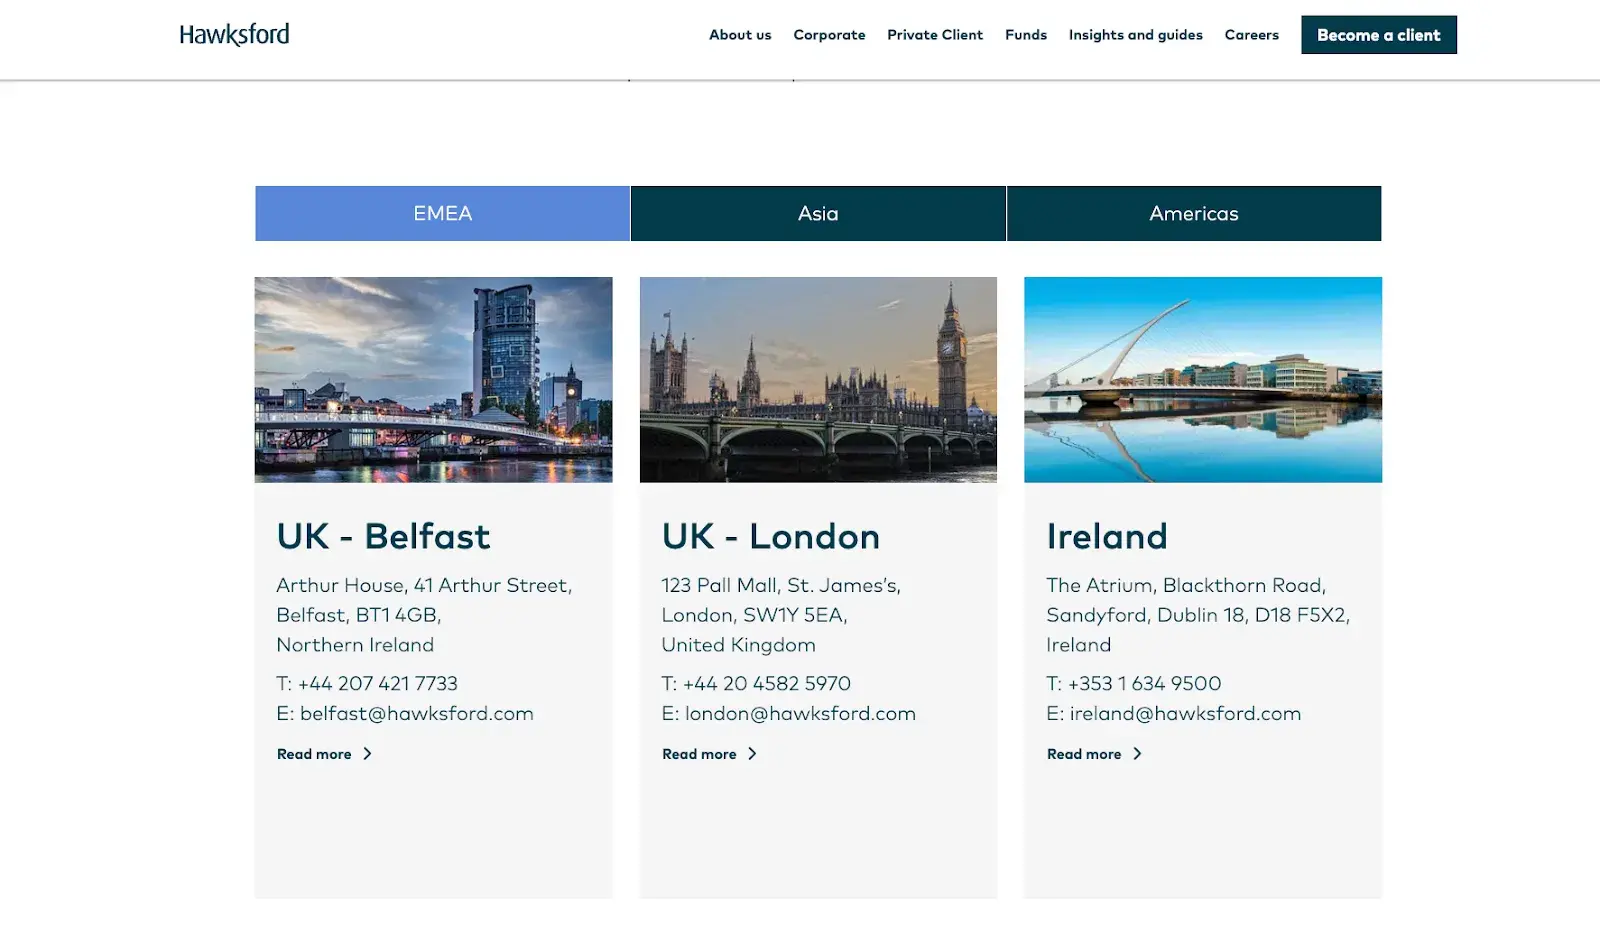1600x925 pixels.
Task: Switch to the Asia tab
Action: point(818,213)
